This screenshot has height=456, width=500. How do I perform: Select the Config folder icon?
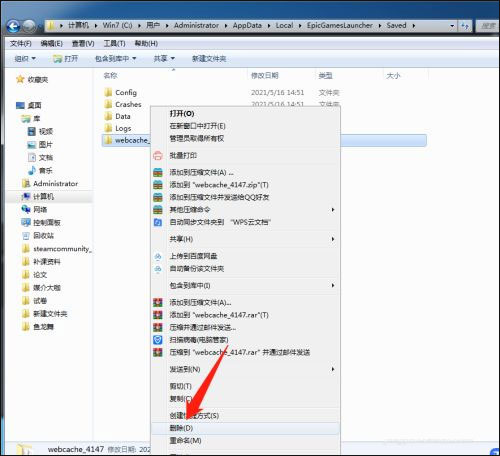[108, 92]
